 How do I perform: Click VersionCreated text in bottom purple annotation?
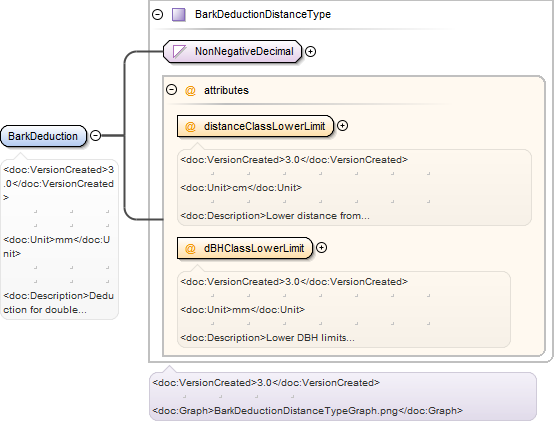click(x=266, y=383)
